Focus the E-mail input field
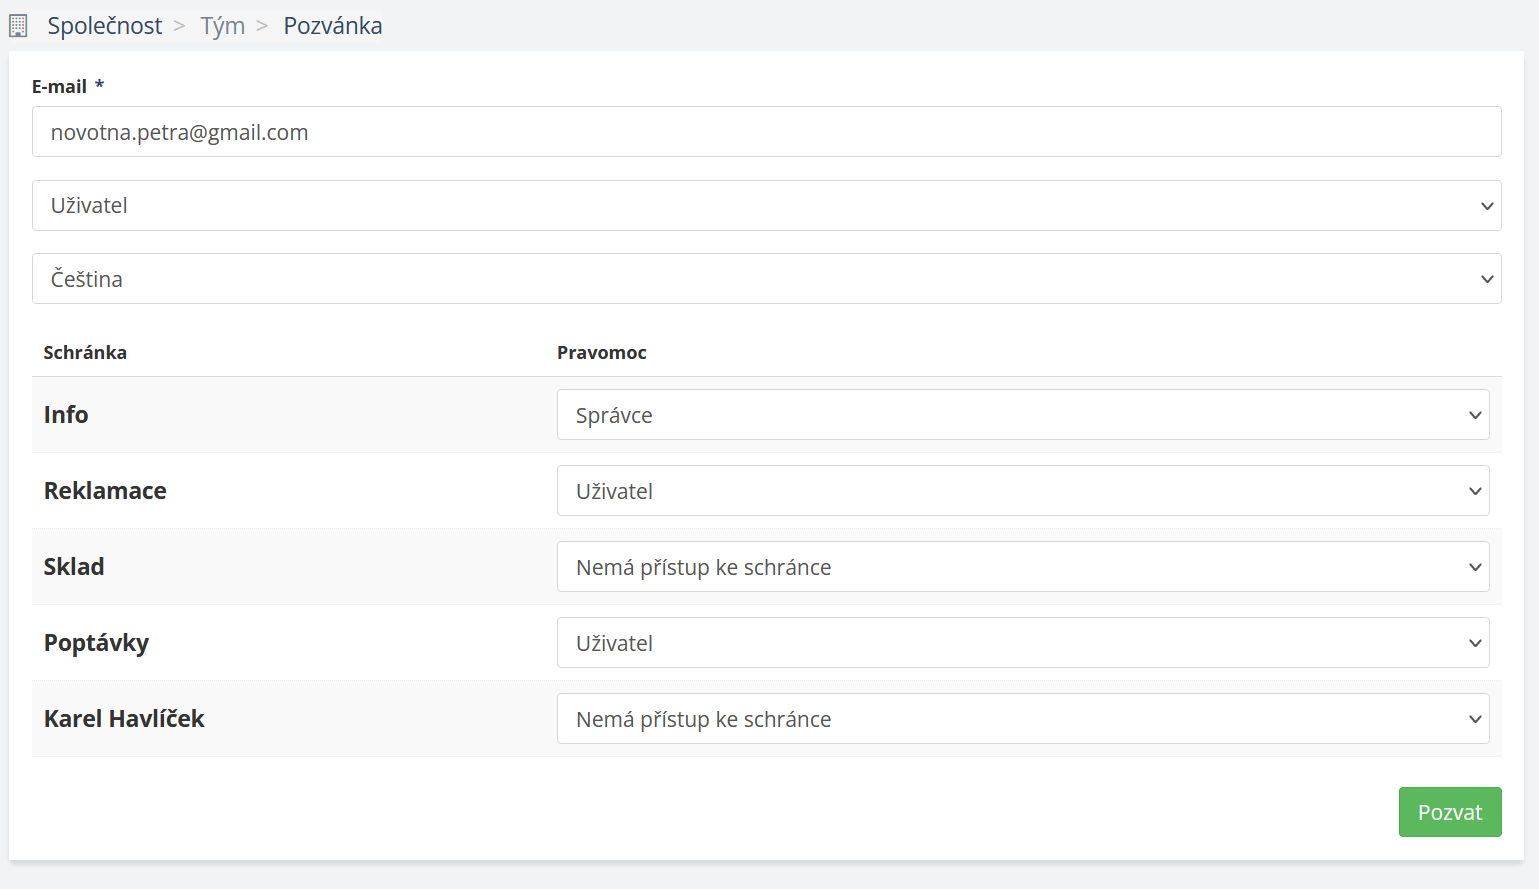 click(x=766, y=132)
